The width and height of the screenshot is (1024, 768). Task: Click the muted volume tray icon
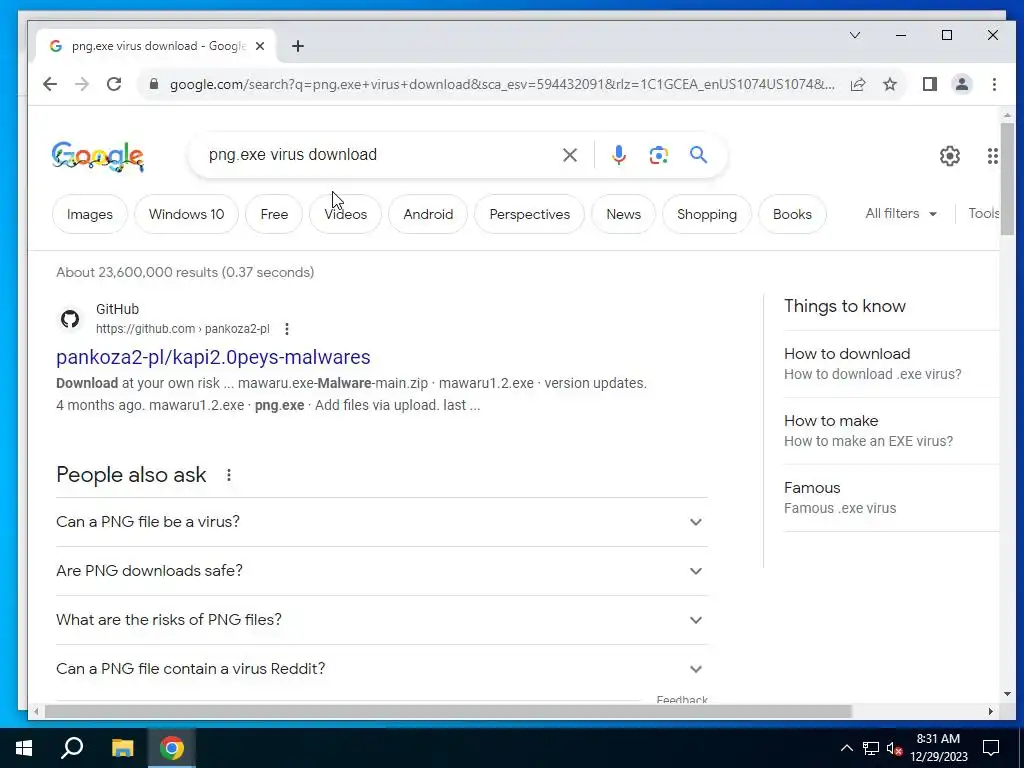(894, 748)
